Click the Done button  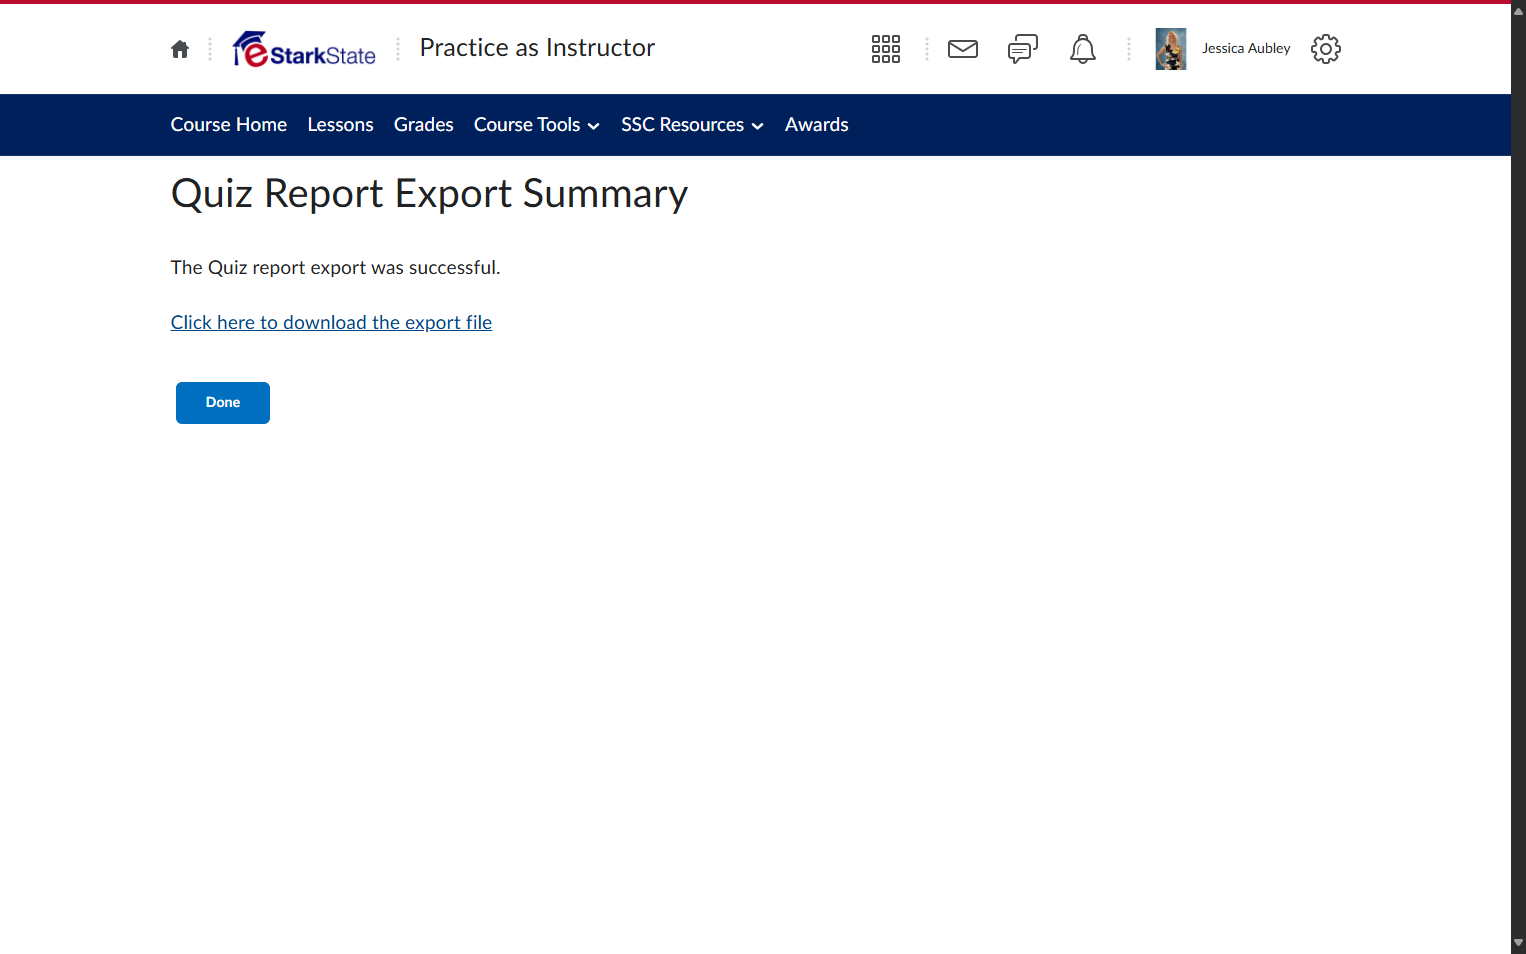223,403
